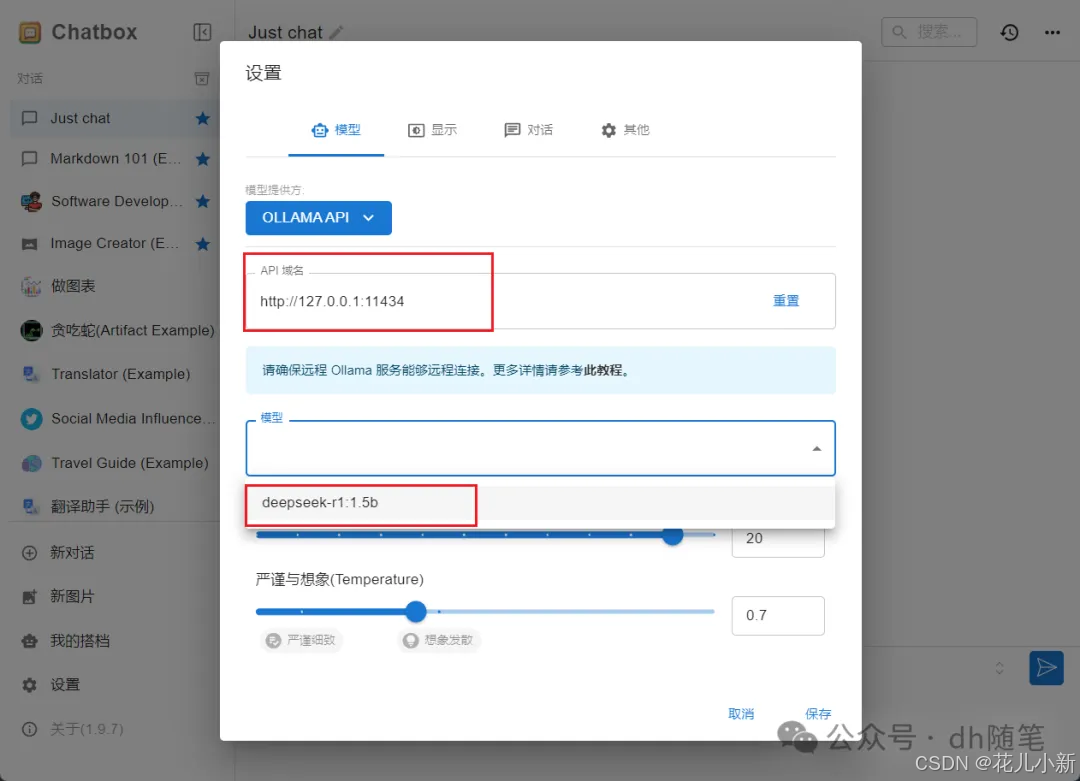Viewport: 1080px width, 781px height.
Task: Click the 翻译助手 (示例) icon
Action: click(31, 506)
